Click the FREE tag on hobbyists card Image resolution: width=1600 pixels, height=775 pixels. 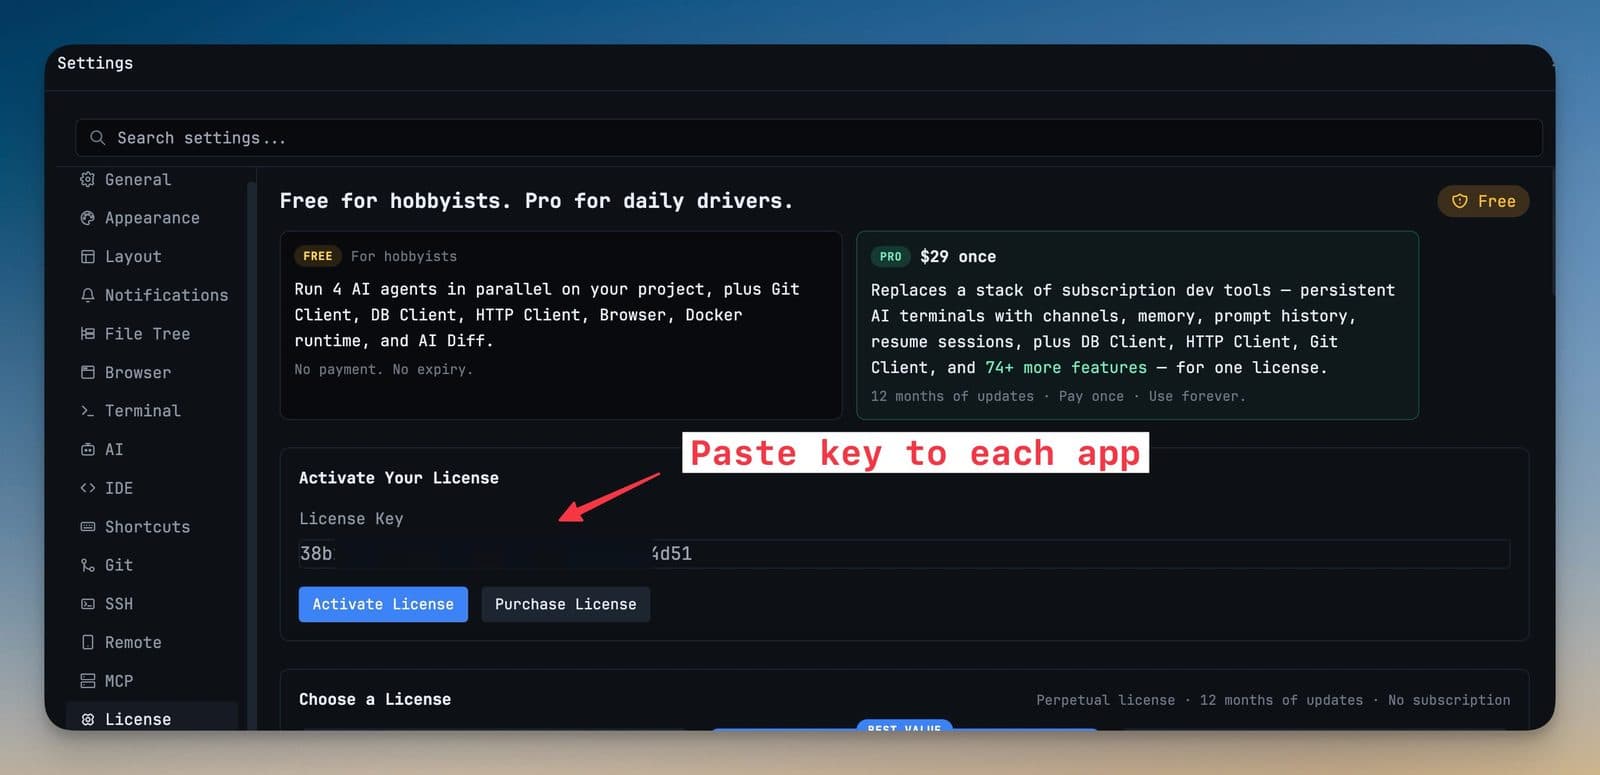[x=318, y=256]
